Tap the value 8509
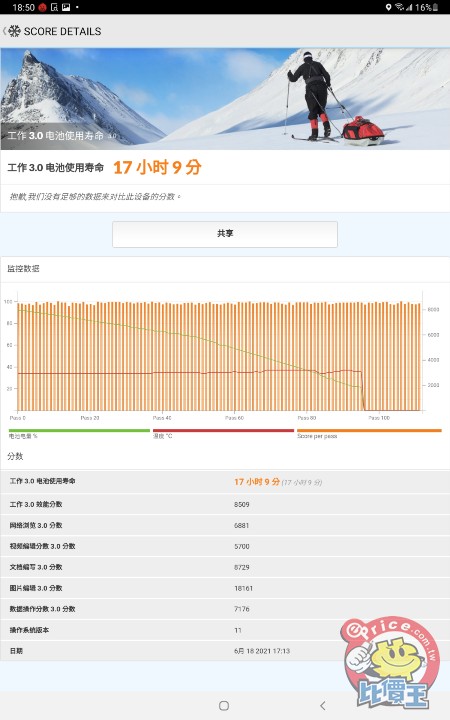The image size is (450, 720). coord(242,504)
